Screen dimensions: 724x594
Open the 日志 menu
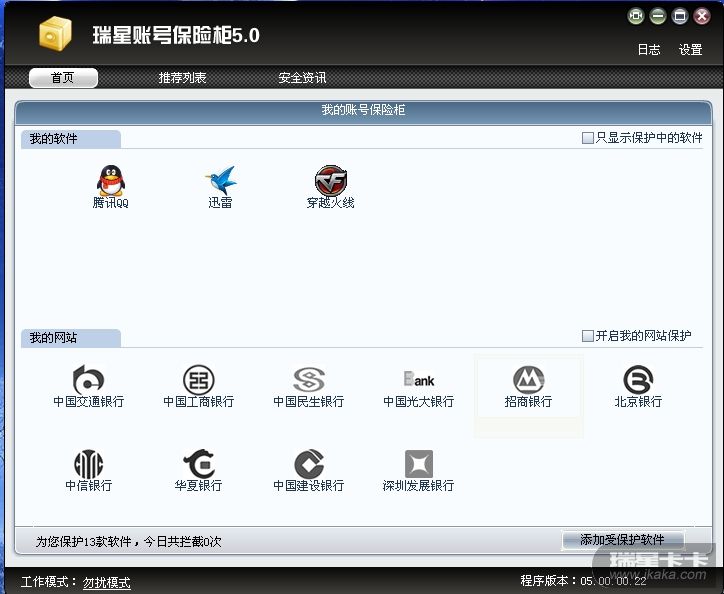(x=649, y=49)
